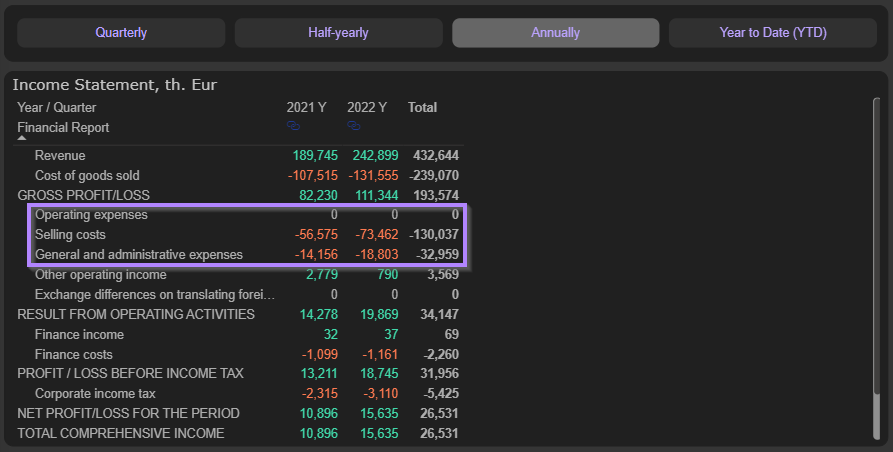Click the Year / Quarter header label
The image size is (893, 452).
[x=57, y=107]
